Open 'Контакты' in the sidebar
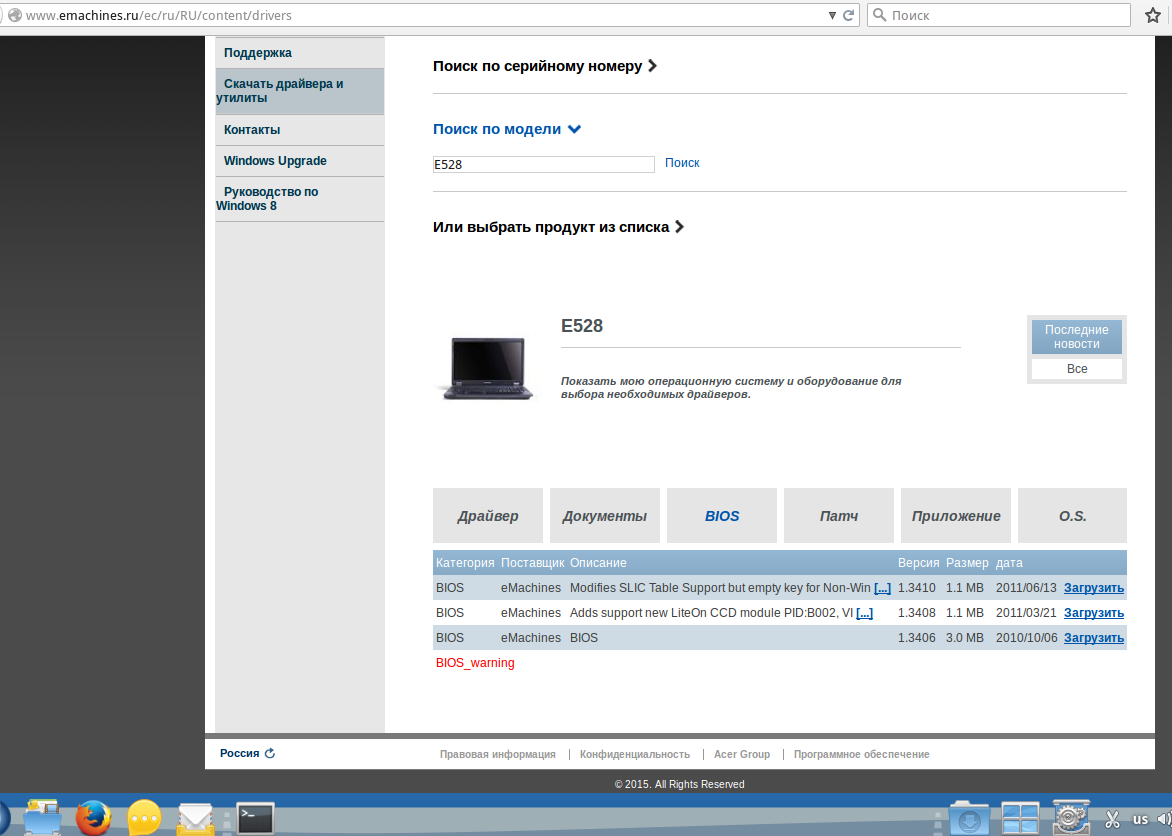The image size is (1172, 836). tap(300, 130)
